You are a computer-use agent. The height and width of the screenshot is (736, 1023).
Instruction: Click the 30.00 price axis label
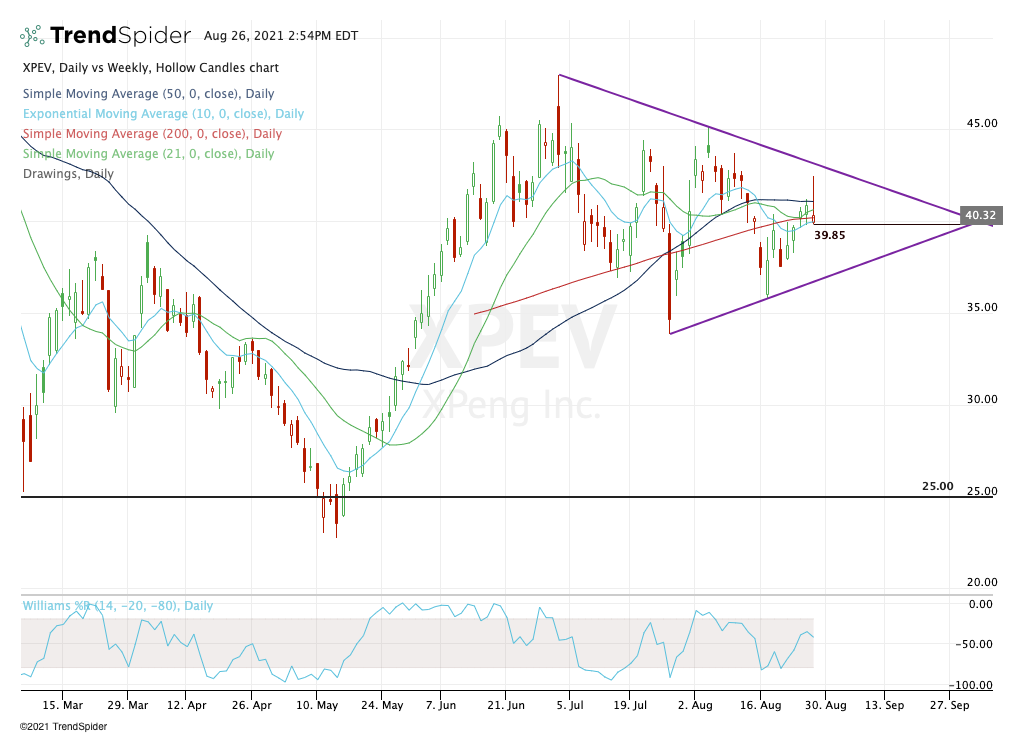(982, 399)
